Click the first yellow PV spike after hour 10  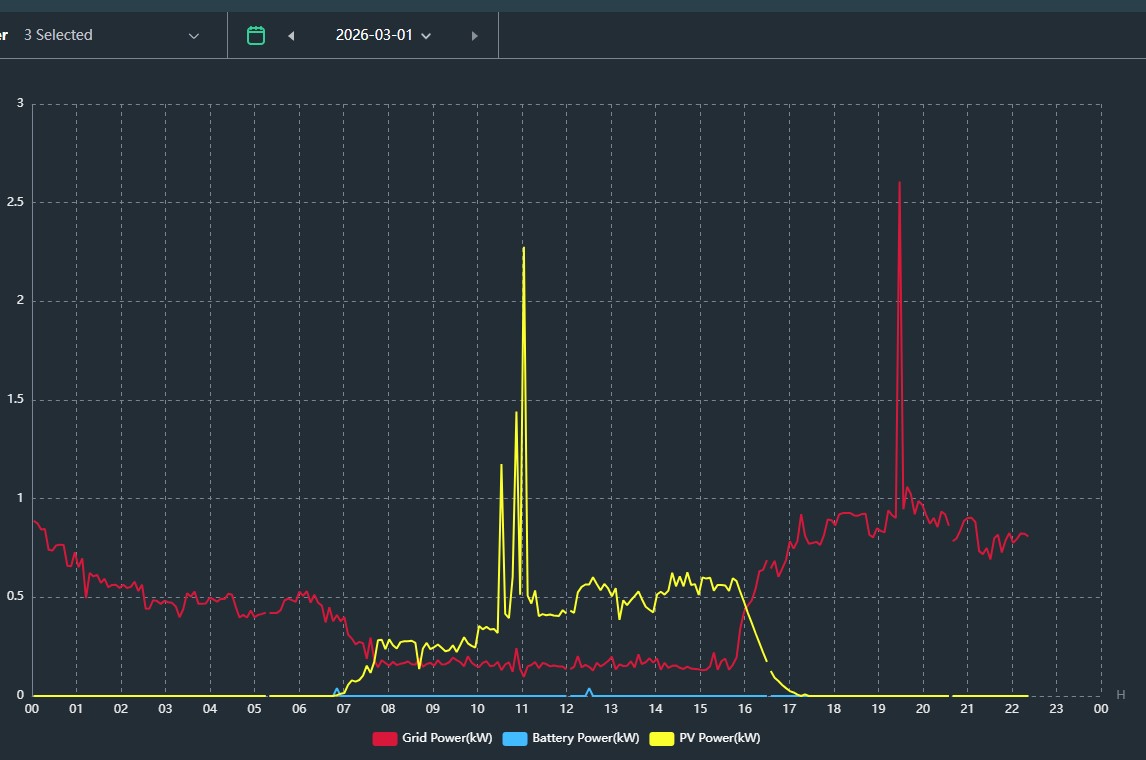[x=501, y=466]
